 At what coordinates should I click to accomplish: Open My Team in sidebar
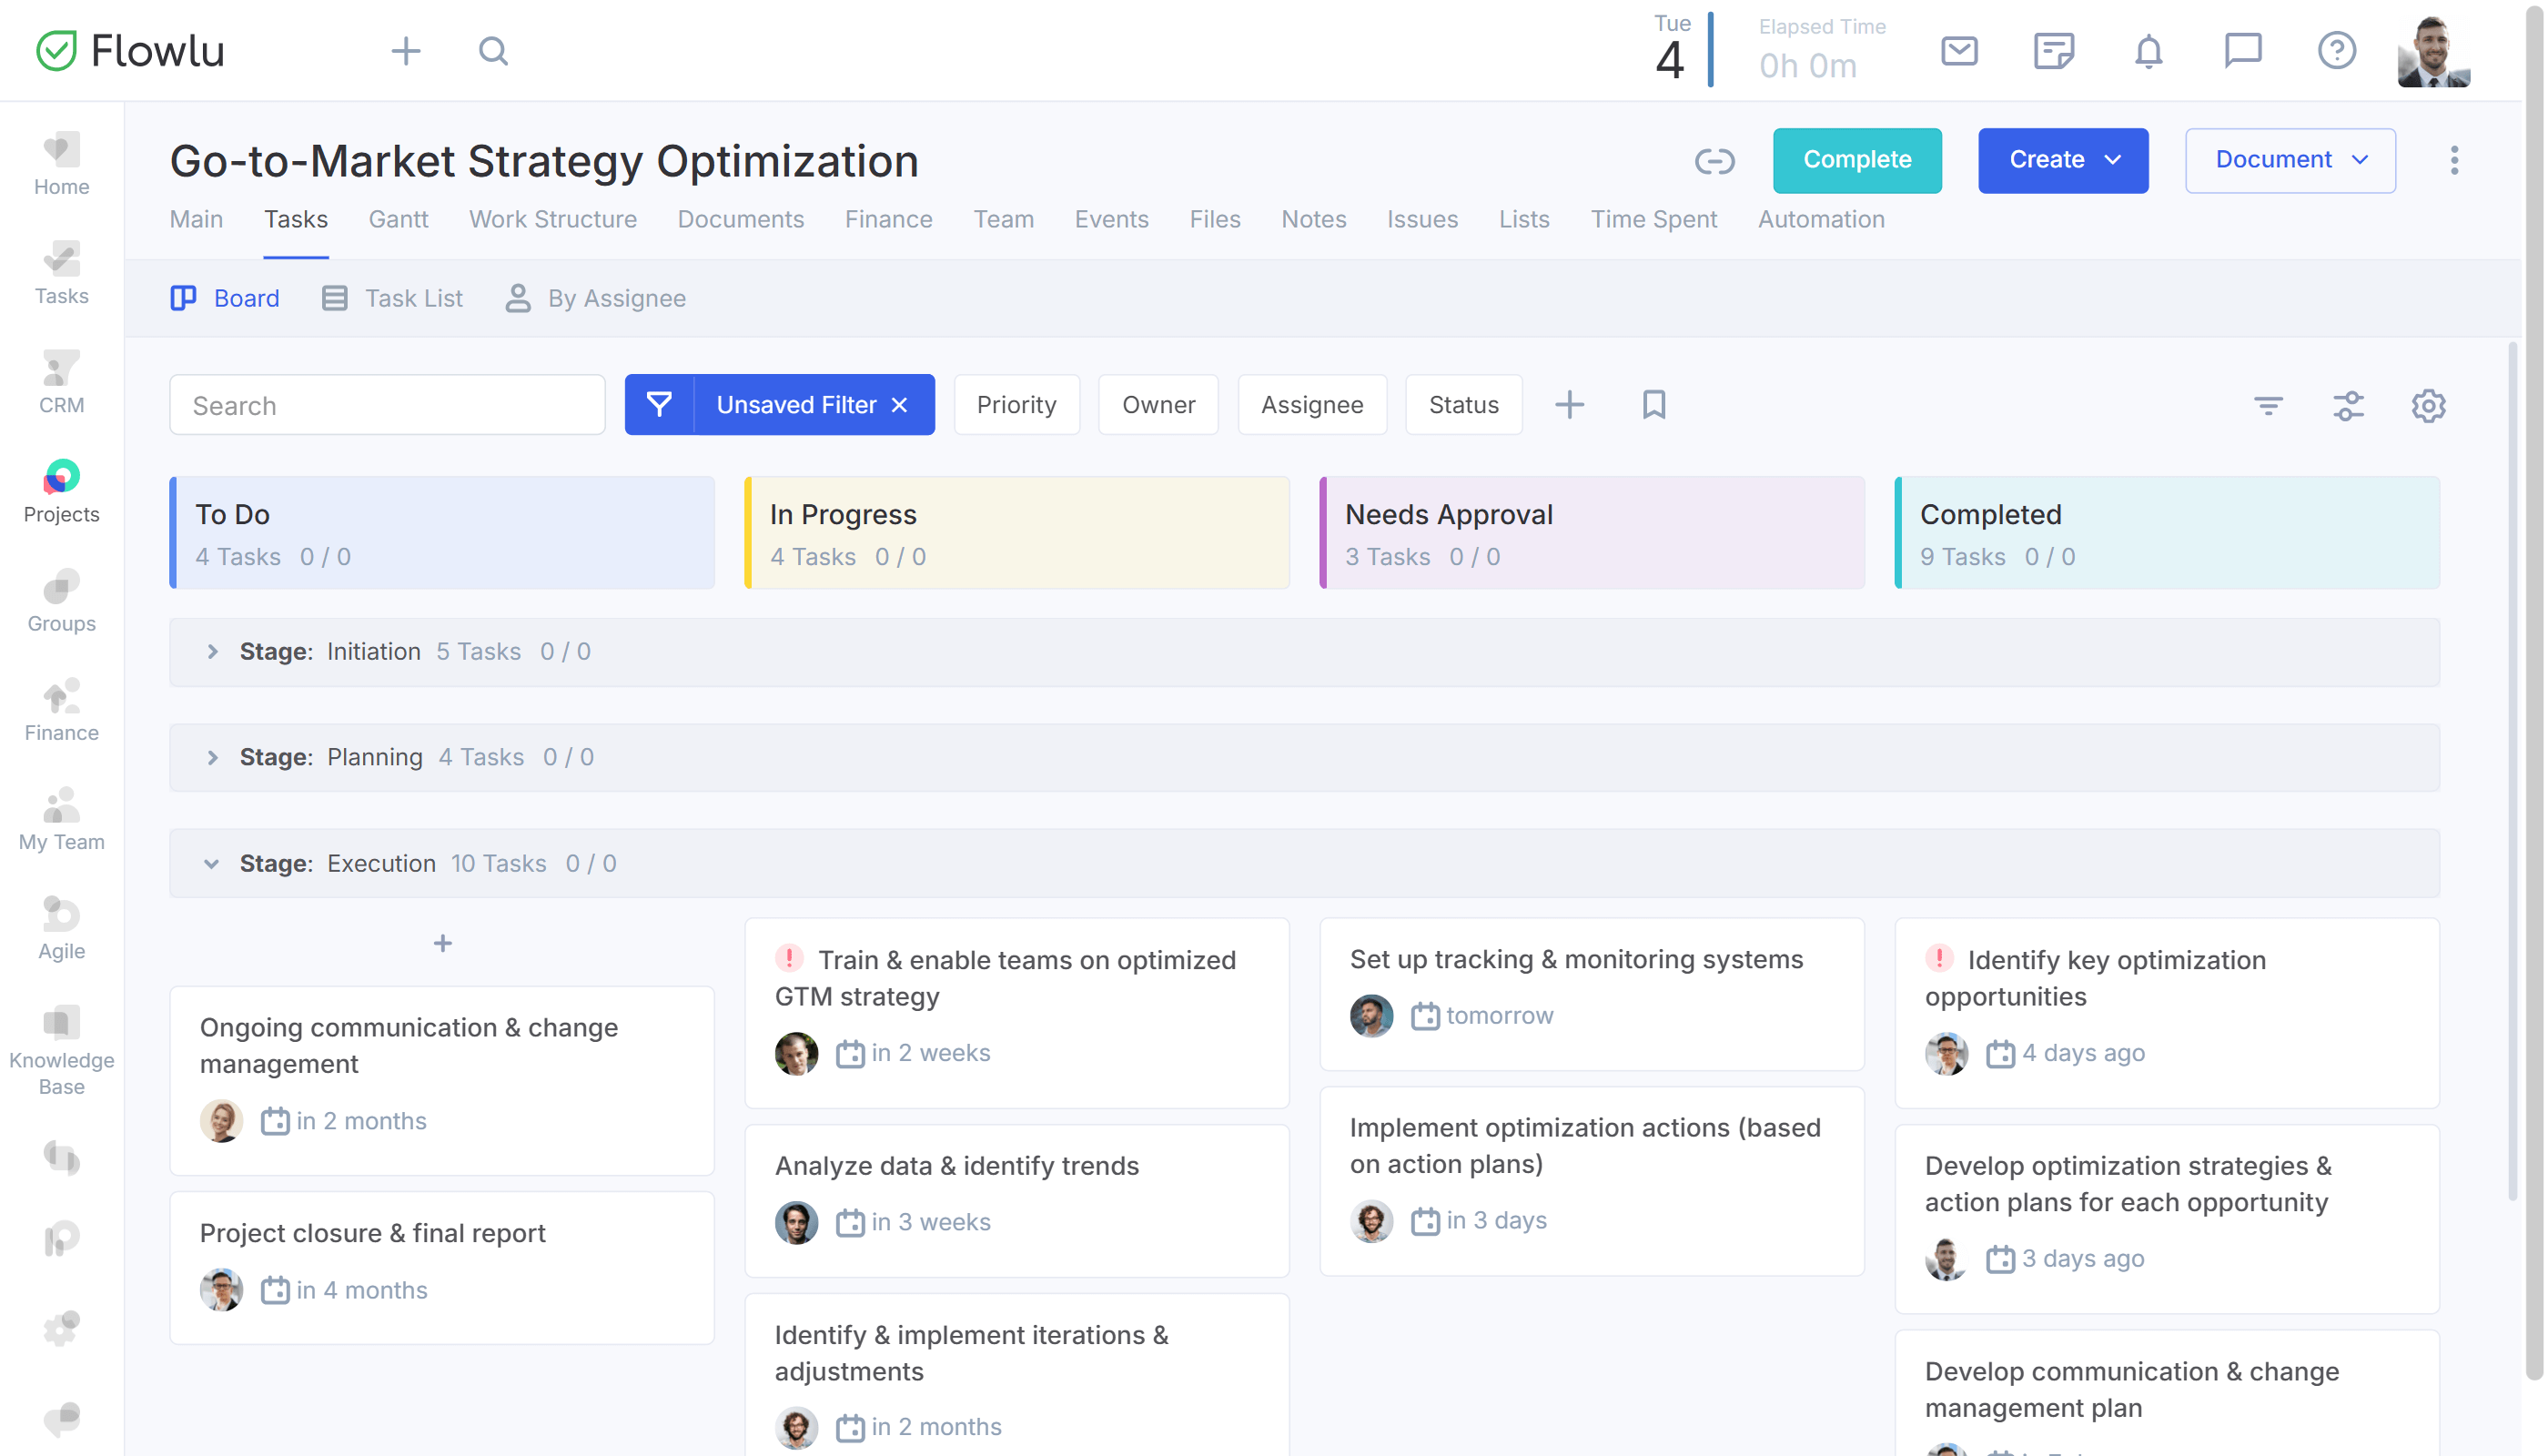coord(61,820)
